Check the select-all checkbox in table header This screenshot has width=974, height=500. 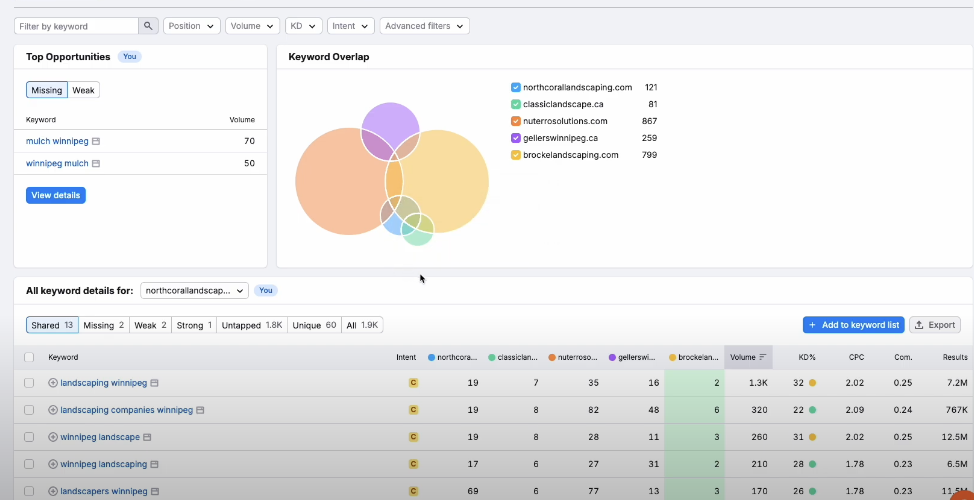[29, 357]
